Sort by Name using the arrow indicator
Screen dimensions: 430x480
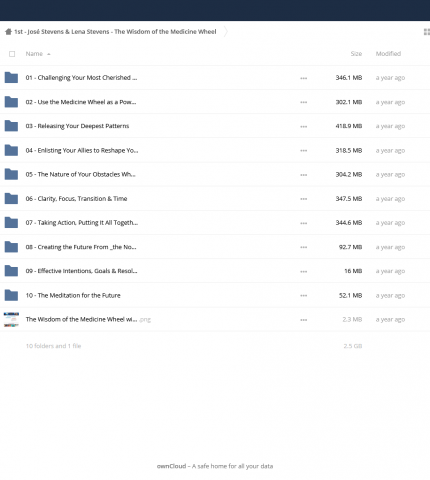49,54
